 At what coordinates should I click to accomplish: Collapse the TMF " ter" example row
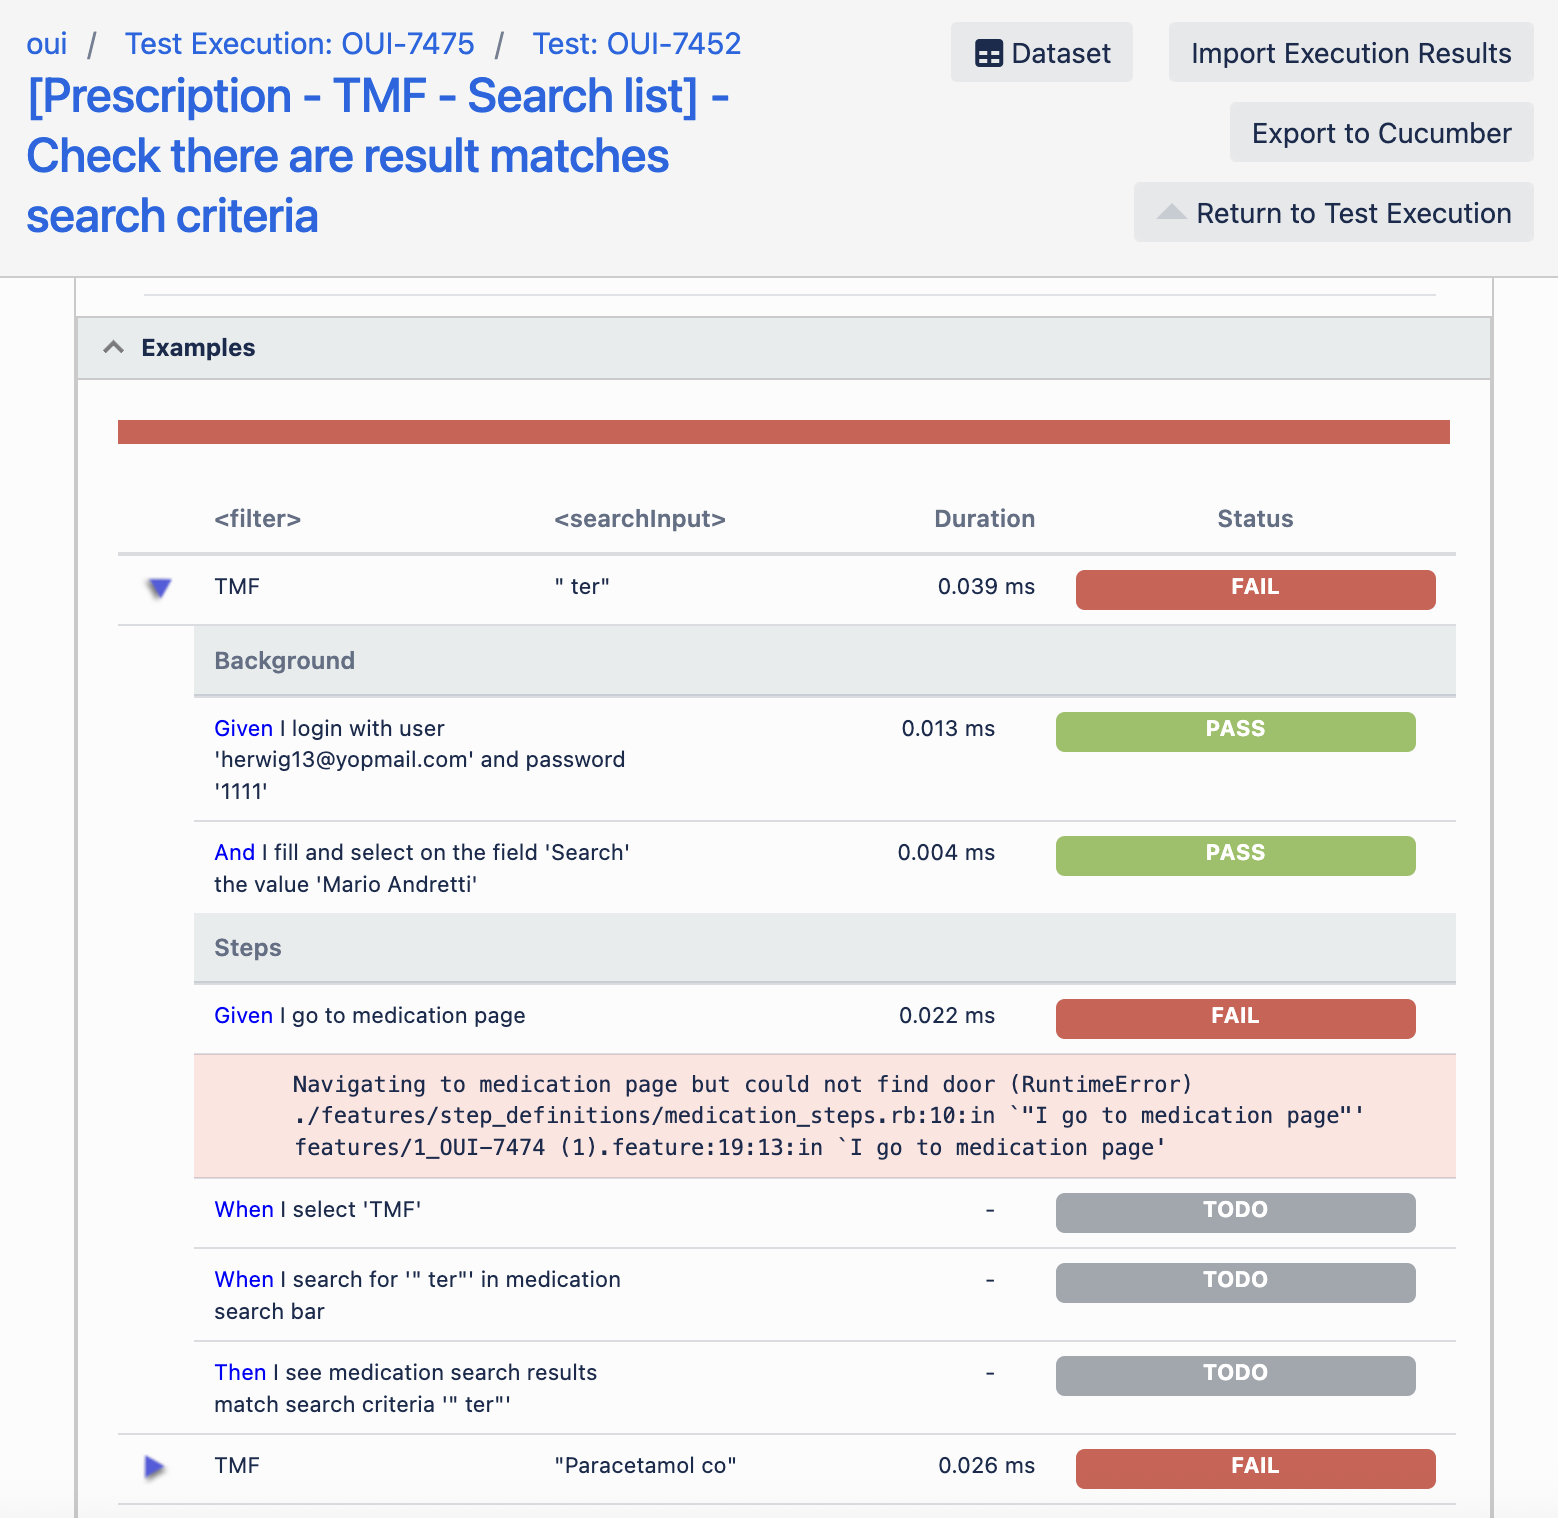[159, 588]
